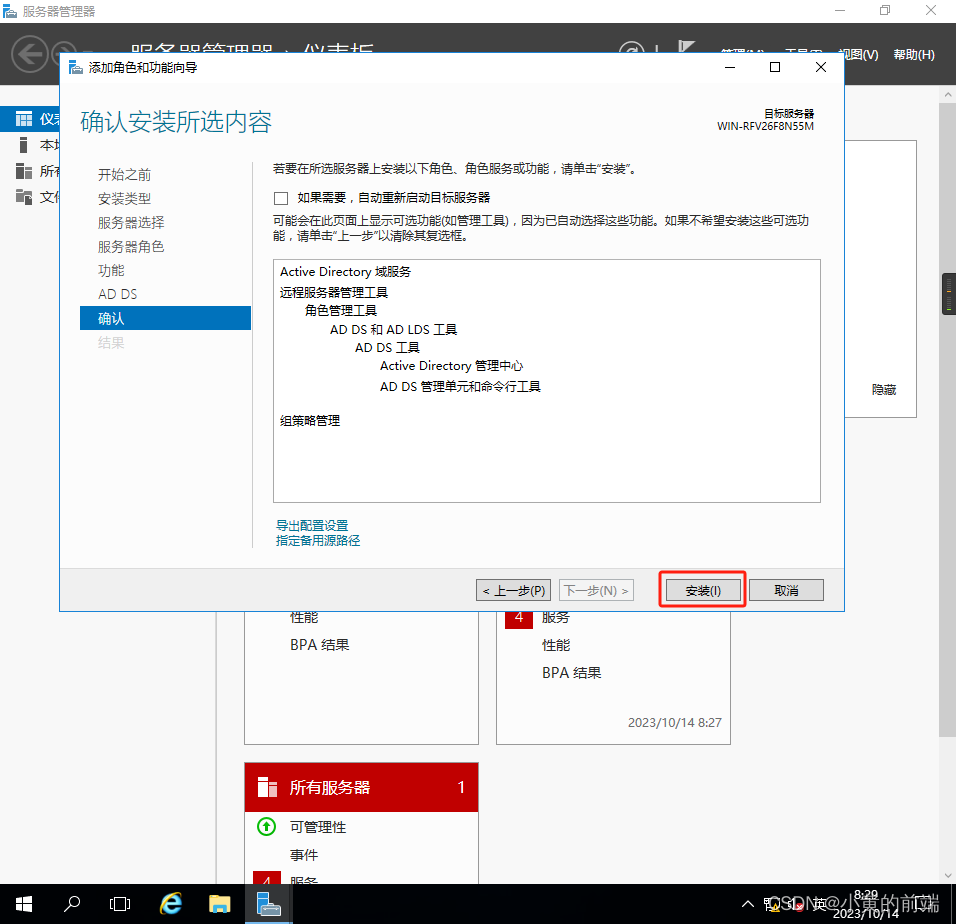This screenshot has width=956, height=924.
Task: Maximize the wizard dialog window
Action: [775, 67]
